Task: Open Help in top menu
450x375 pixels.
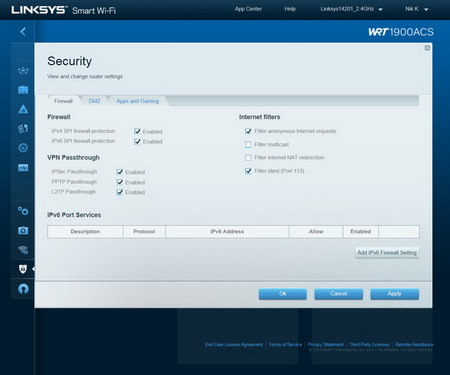Action: click(x=290, y=9)
